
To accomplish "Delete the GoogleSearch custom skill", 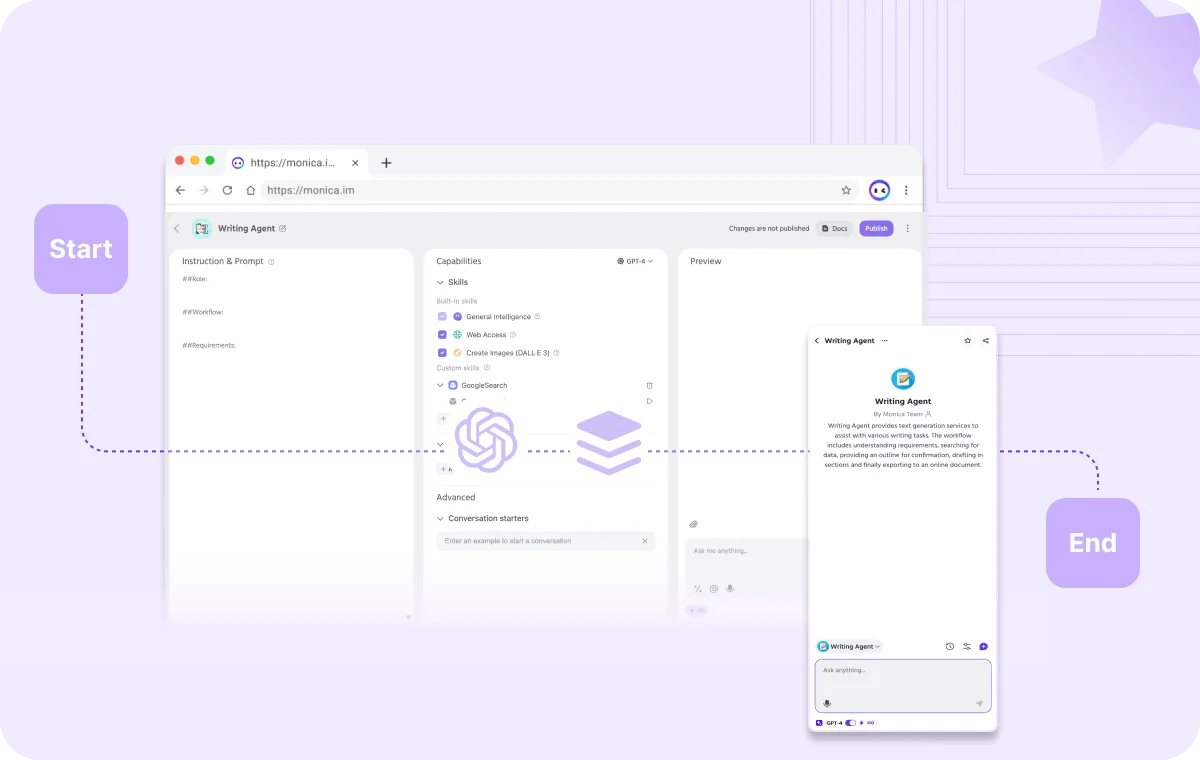I will [x=649, y=385].
